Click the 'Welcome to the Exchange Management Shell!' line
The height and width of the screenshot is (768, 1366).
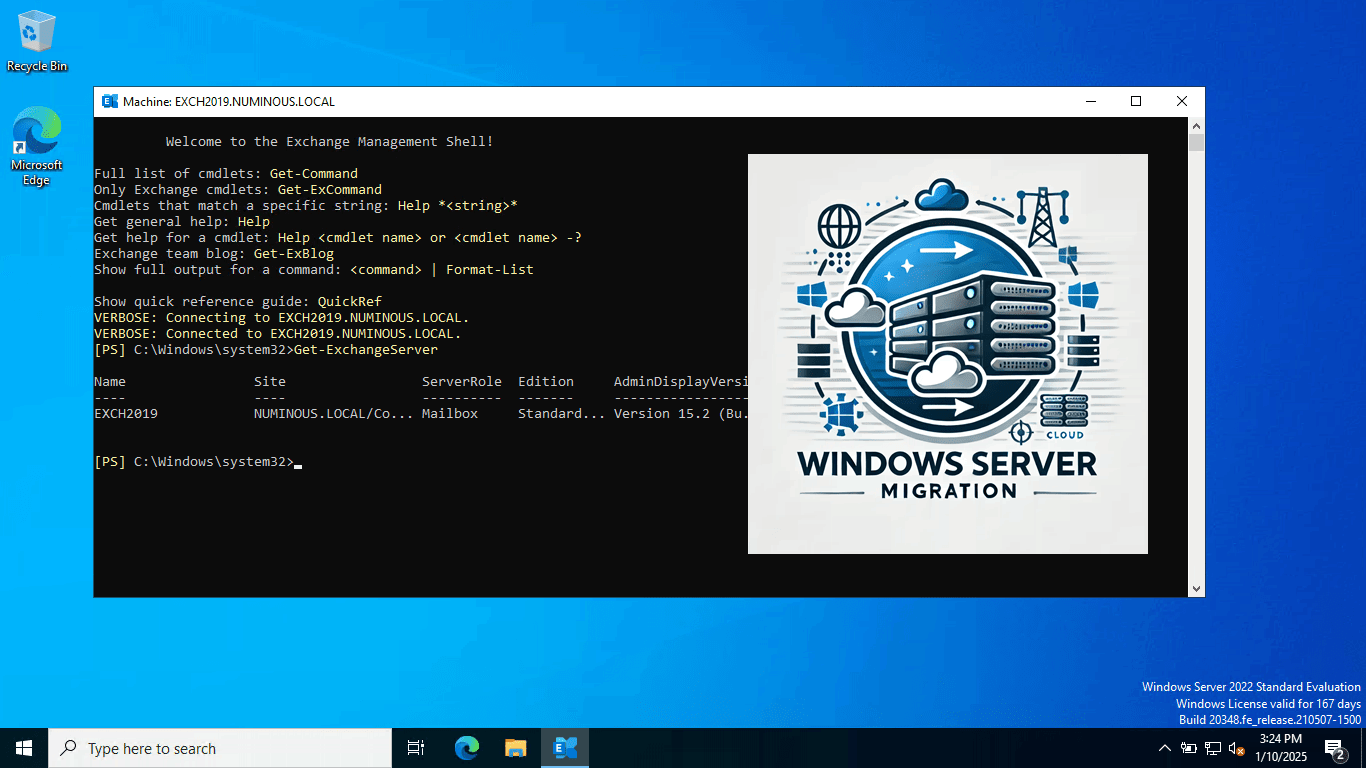pos(330,142)
